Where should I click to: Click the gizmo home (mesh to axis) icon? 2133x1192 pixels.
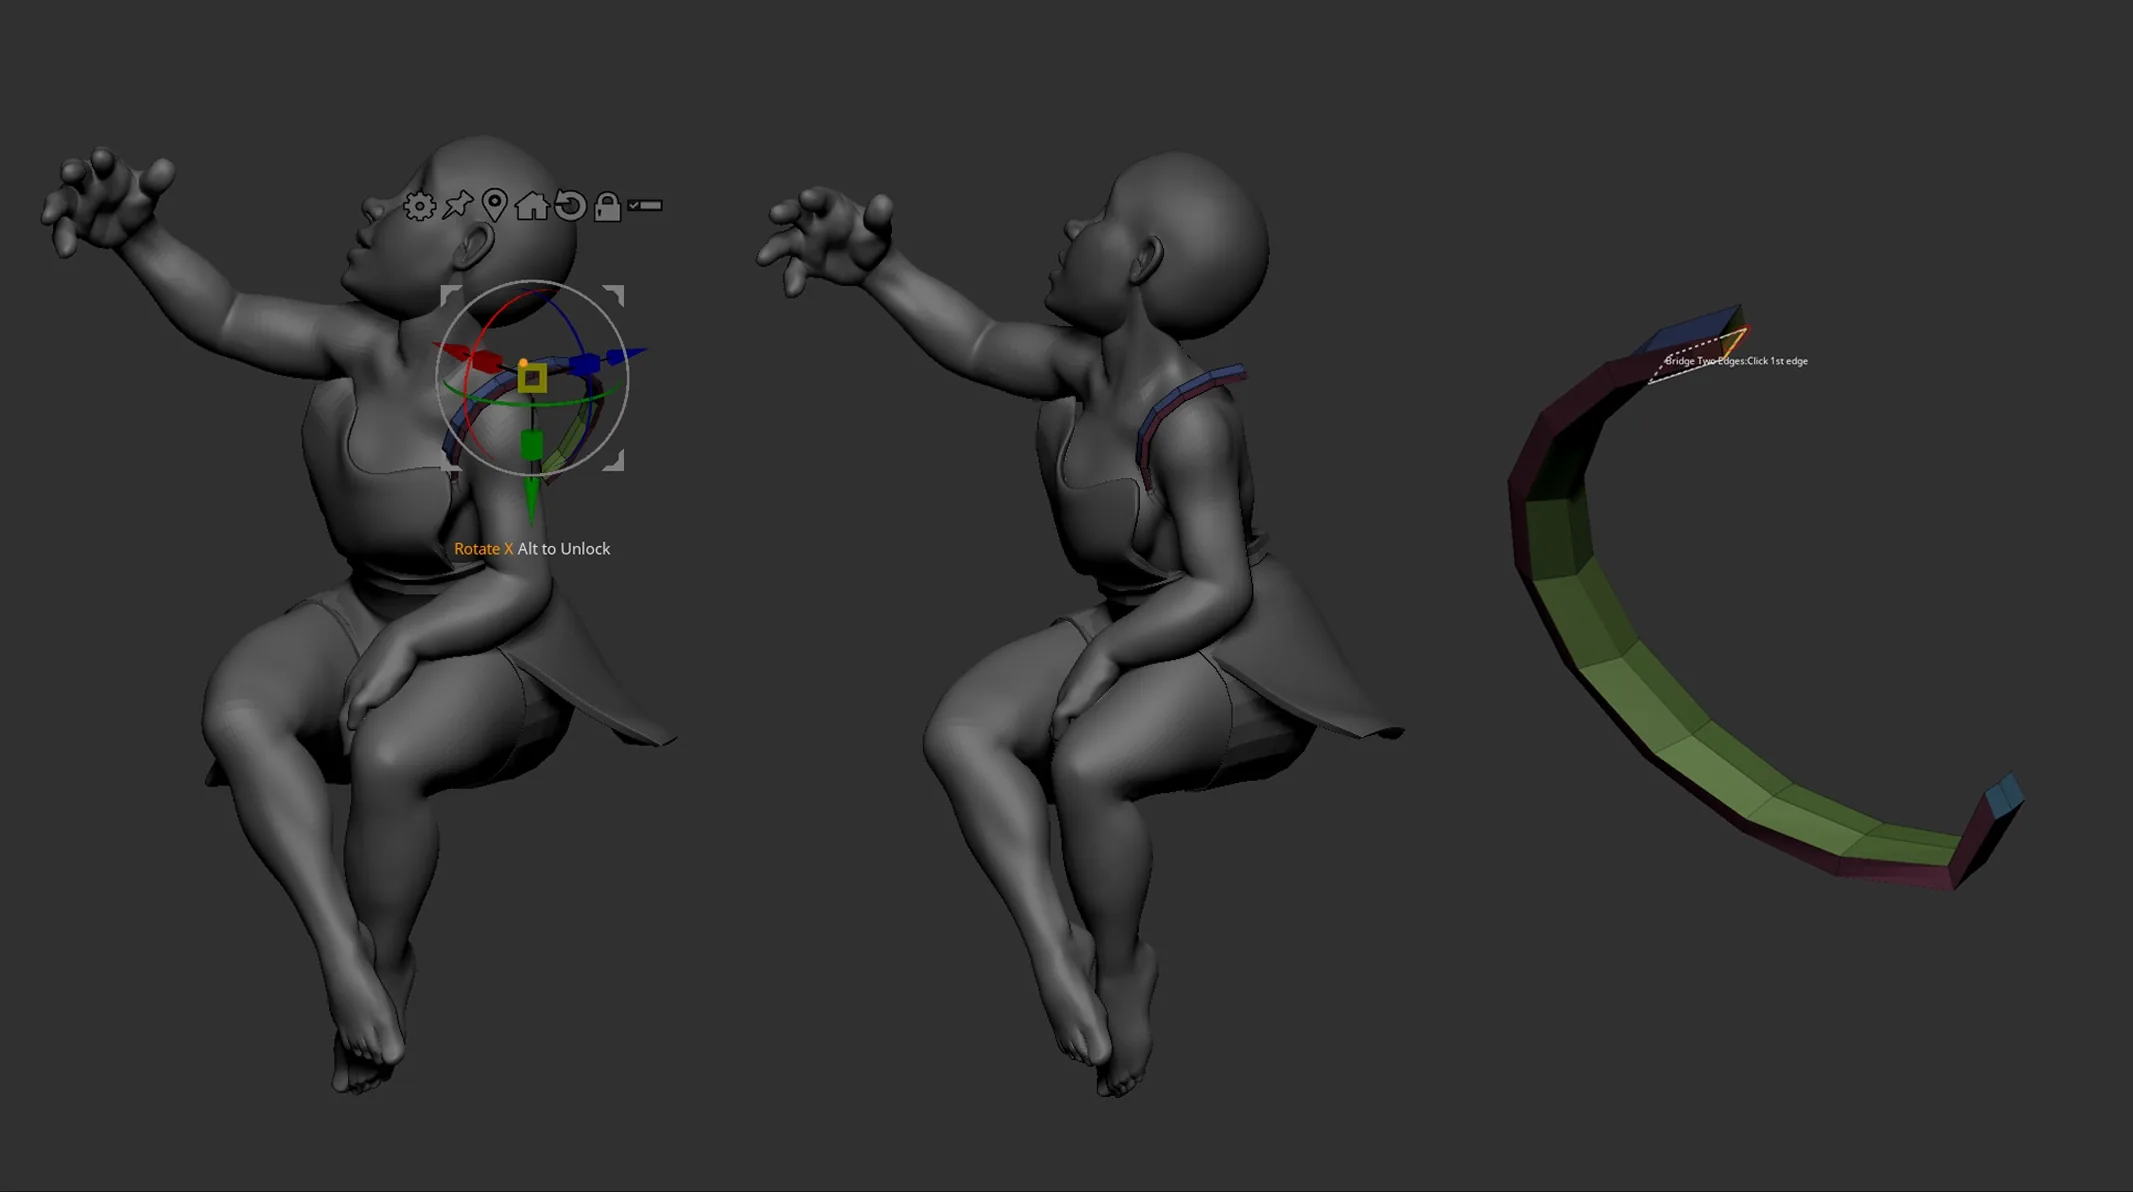pos(531,205)
